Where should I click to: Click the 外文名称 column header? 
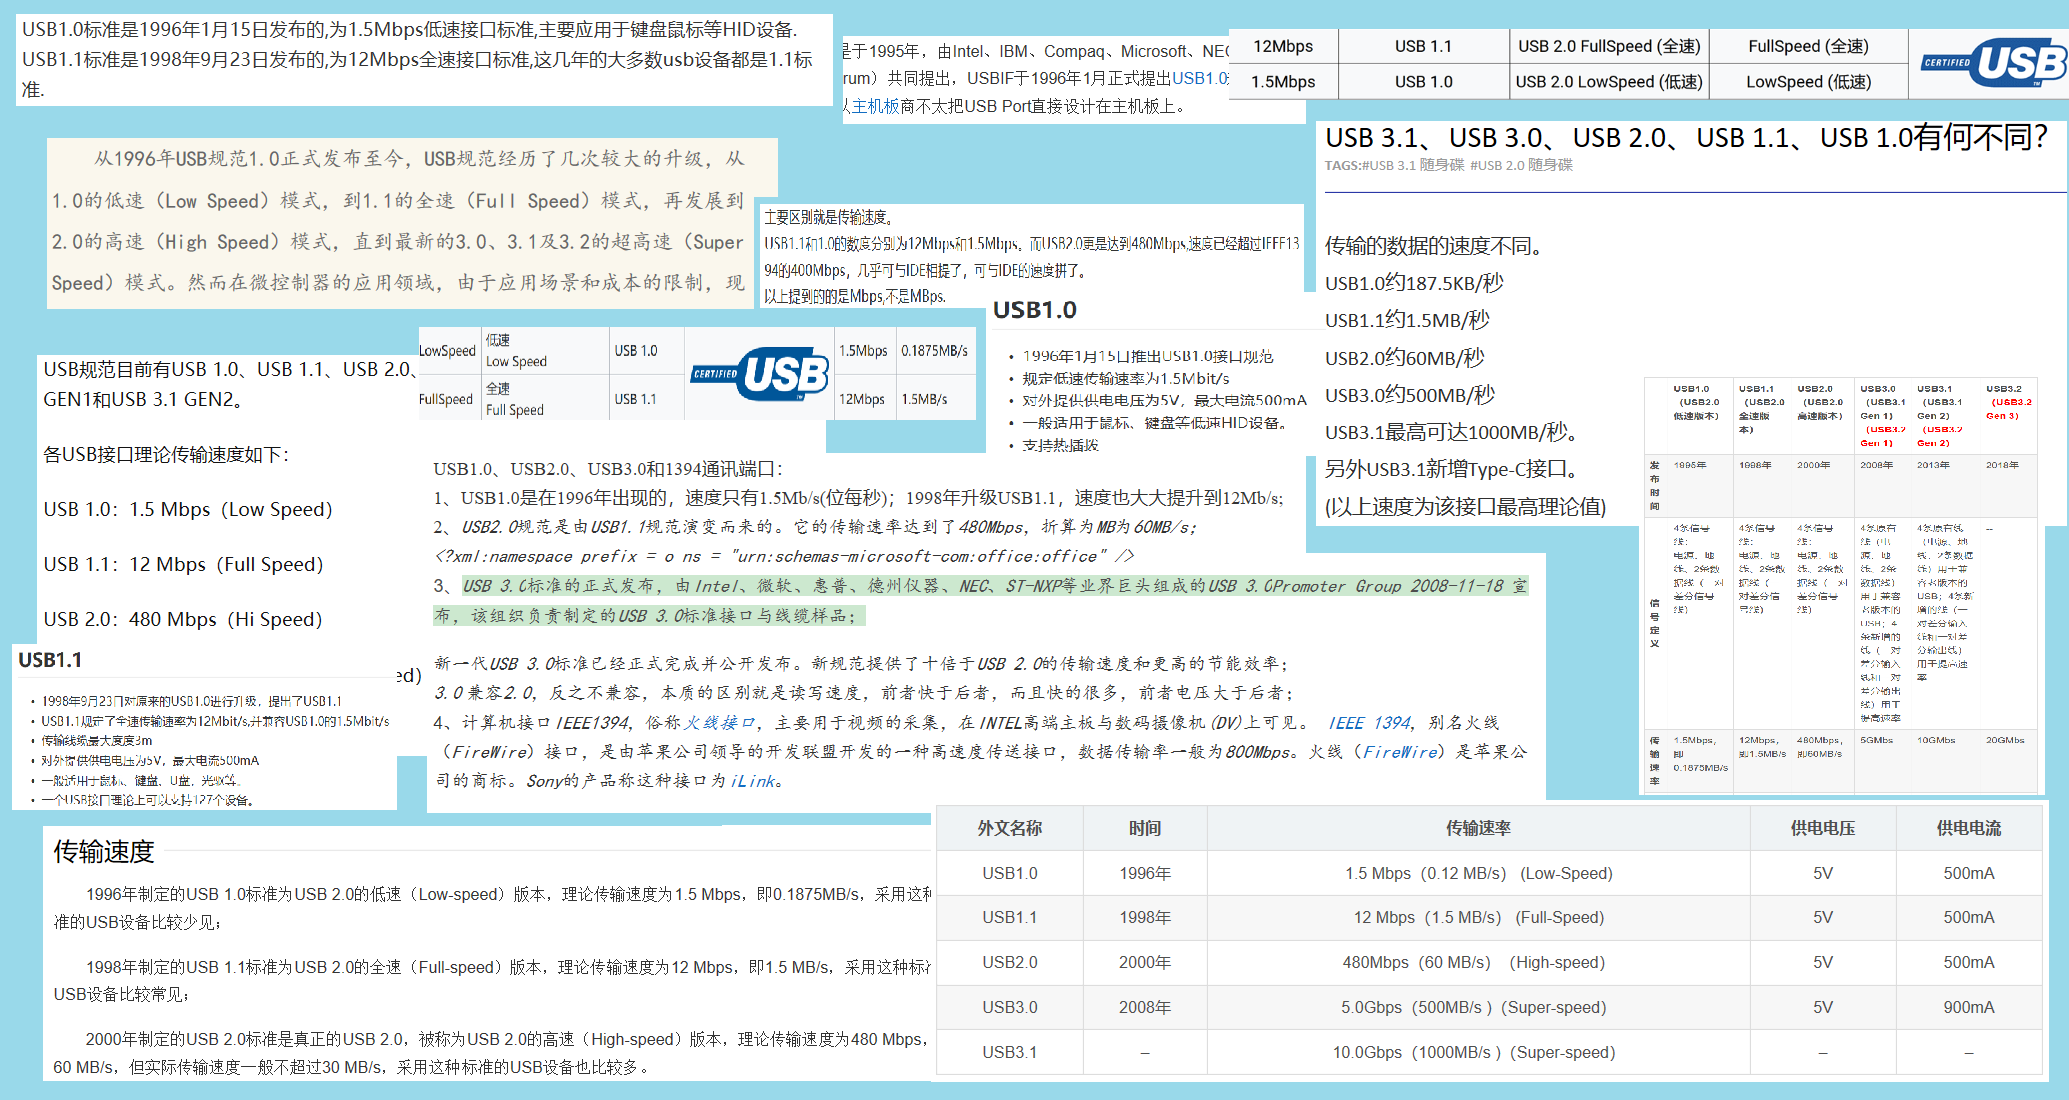1009,828
